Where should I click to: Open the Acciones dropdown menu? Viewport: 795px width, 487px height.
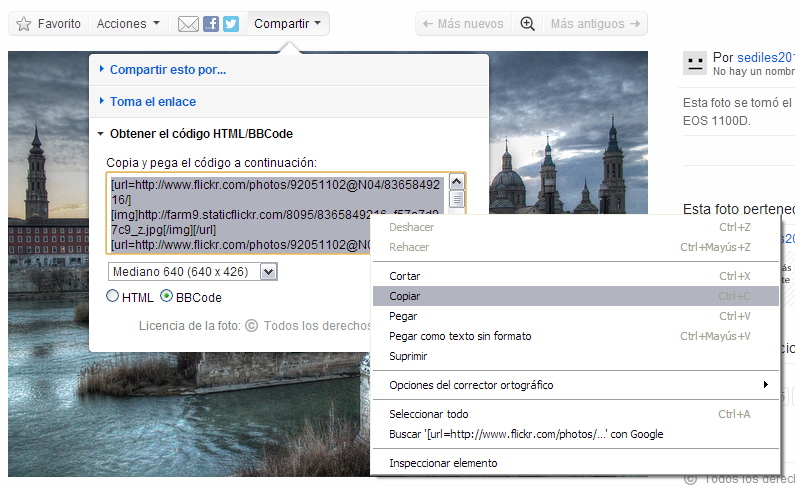[129, 24]
